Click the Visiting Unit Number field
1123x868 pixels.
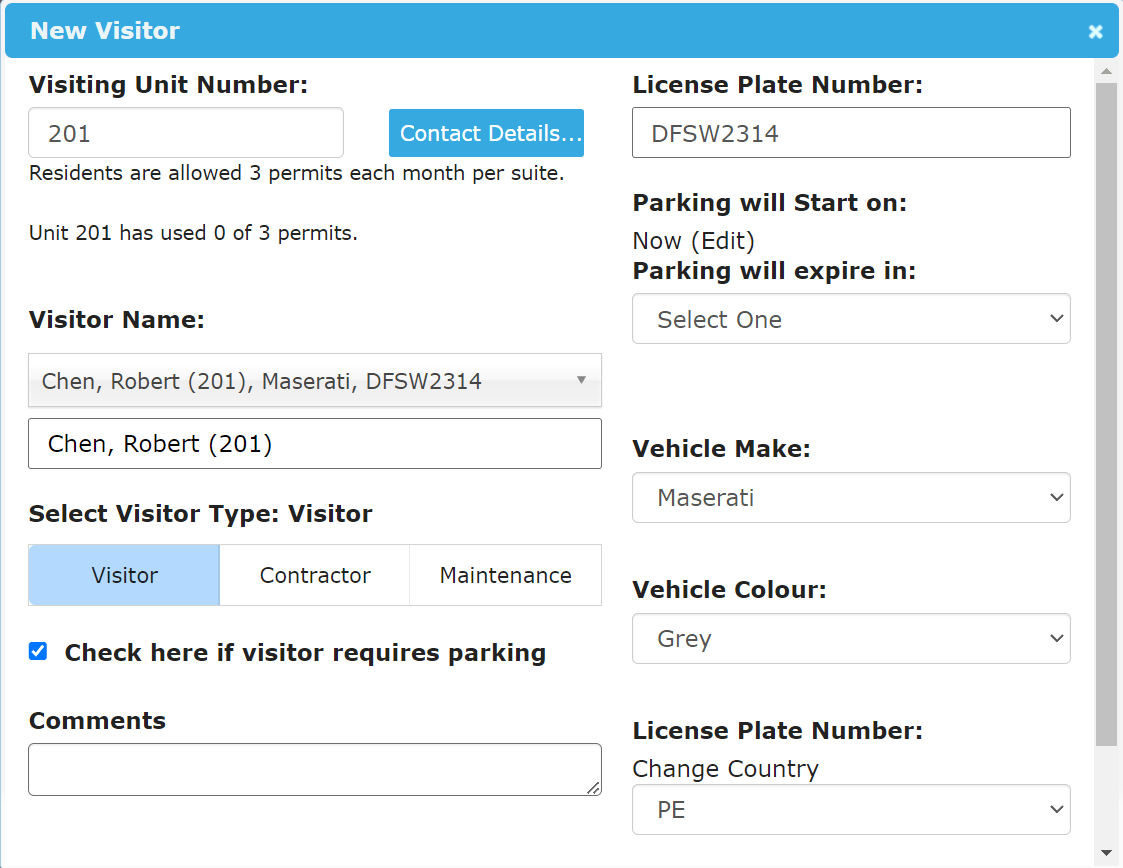(185, 132)
